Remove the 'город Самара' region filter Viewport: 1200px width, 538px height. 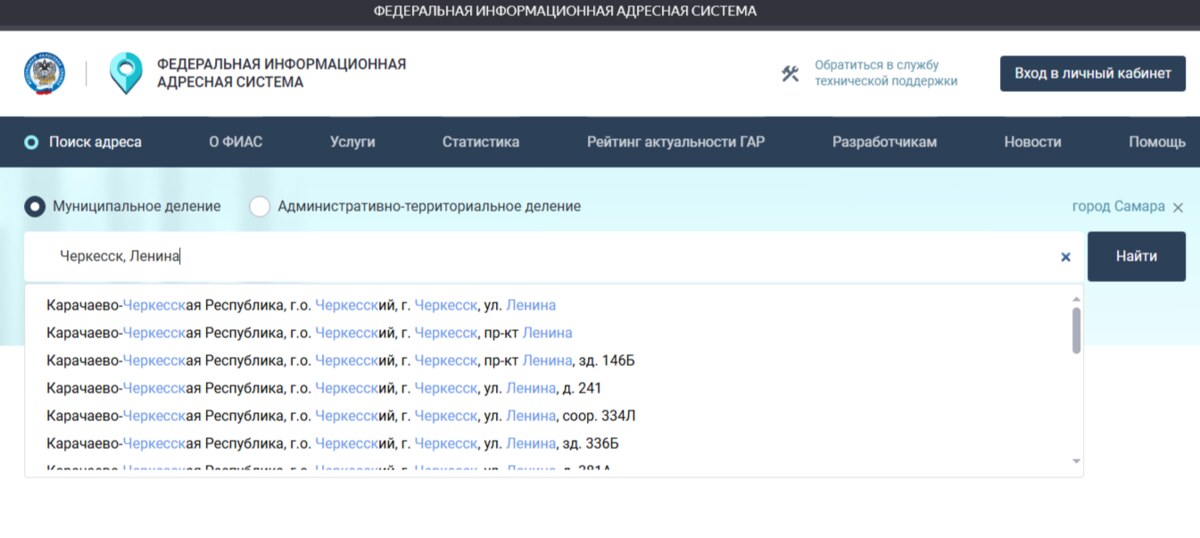(x=1178, y=207)
